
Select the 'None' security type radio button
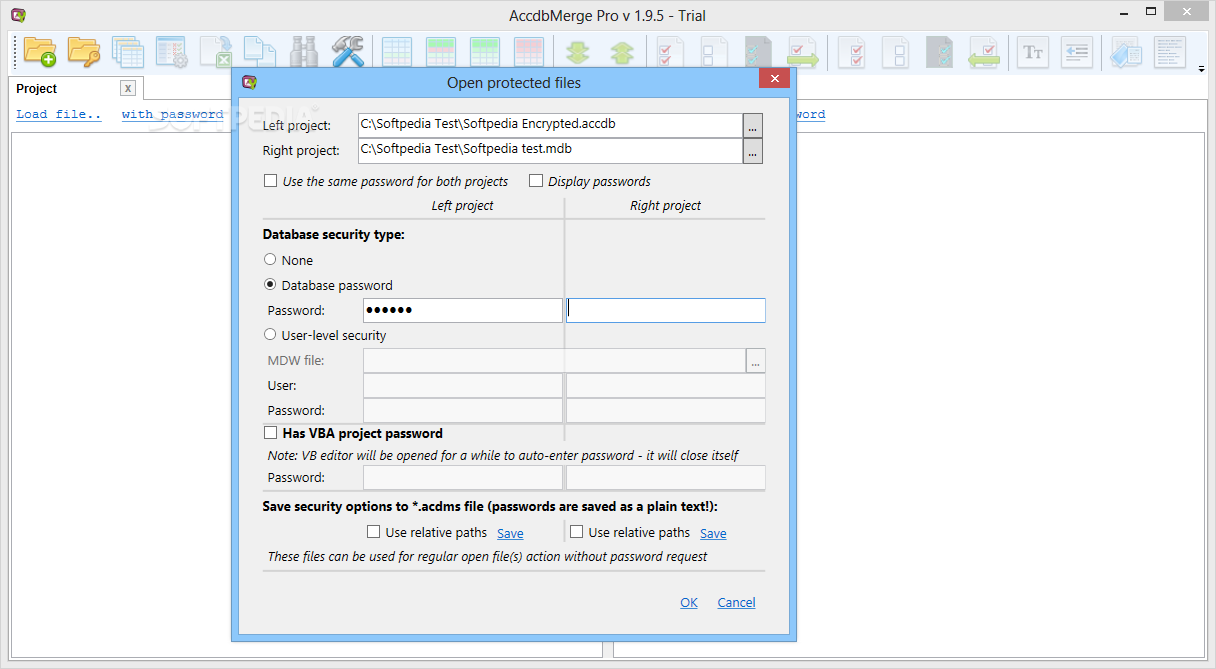(270, 260)
